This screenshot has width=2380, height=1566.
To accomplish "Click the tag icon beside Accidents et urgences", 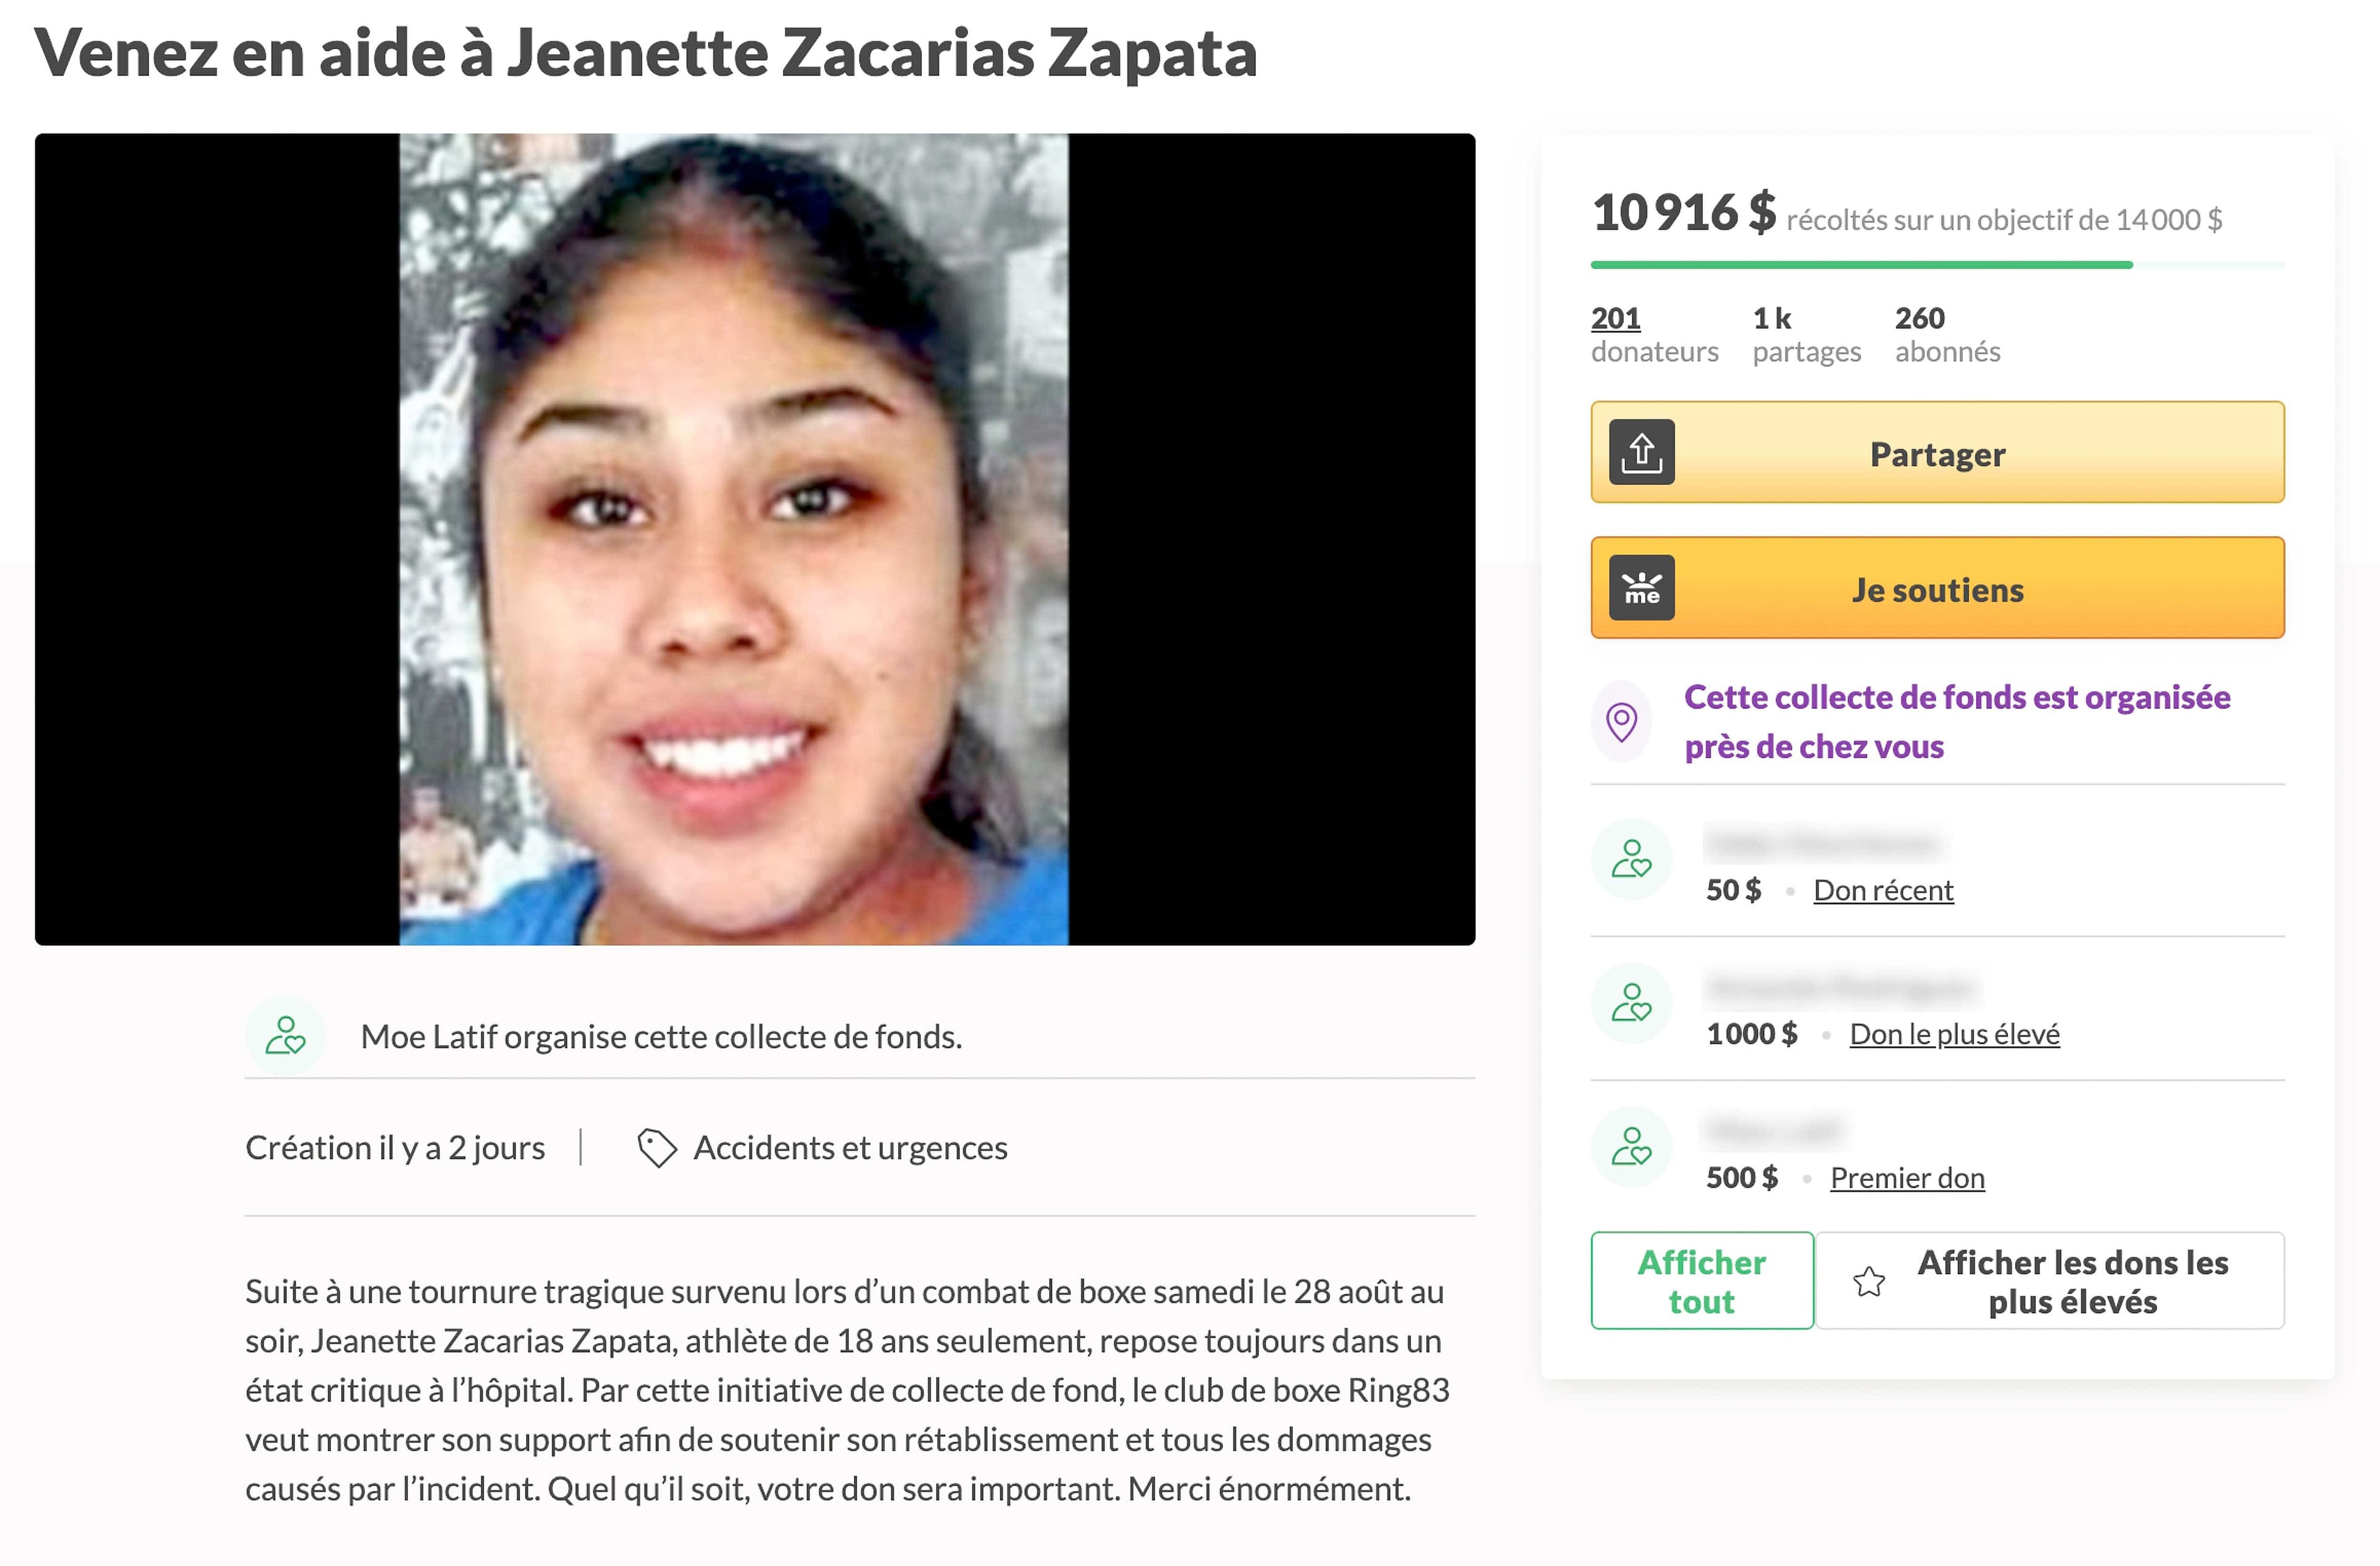I will coord(657,1148).
